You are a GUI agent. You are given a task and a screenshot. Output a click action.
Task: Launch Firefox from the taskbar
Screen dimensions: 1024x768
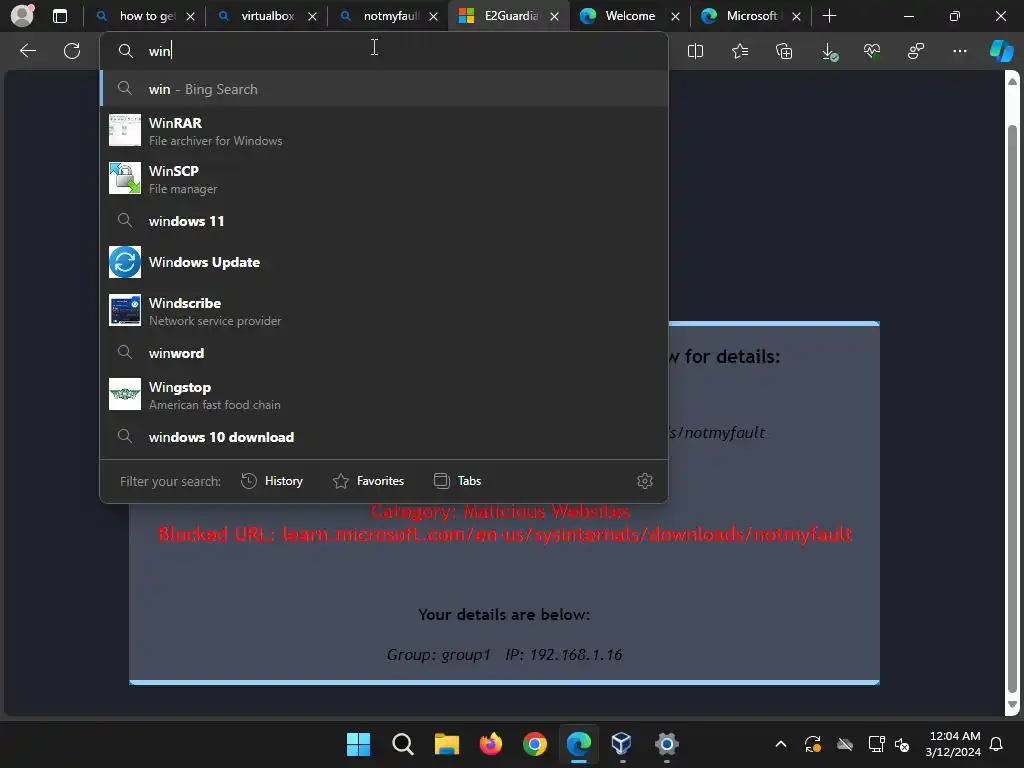[x=490, y=744]
